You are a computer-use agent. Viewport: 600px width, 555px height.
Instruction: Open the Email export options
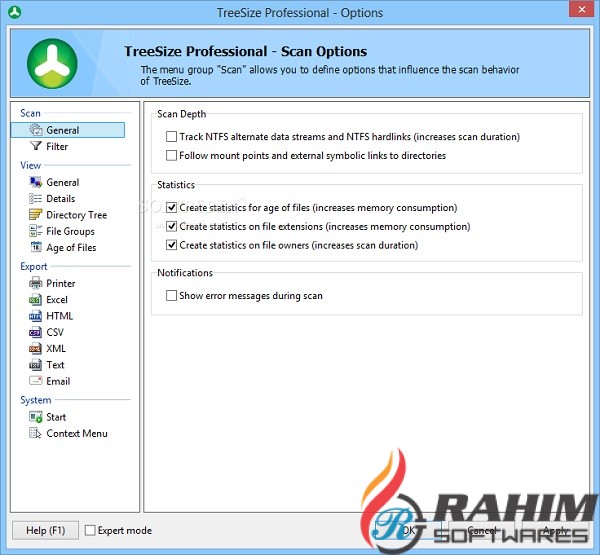[58, 381]
